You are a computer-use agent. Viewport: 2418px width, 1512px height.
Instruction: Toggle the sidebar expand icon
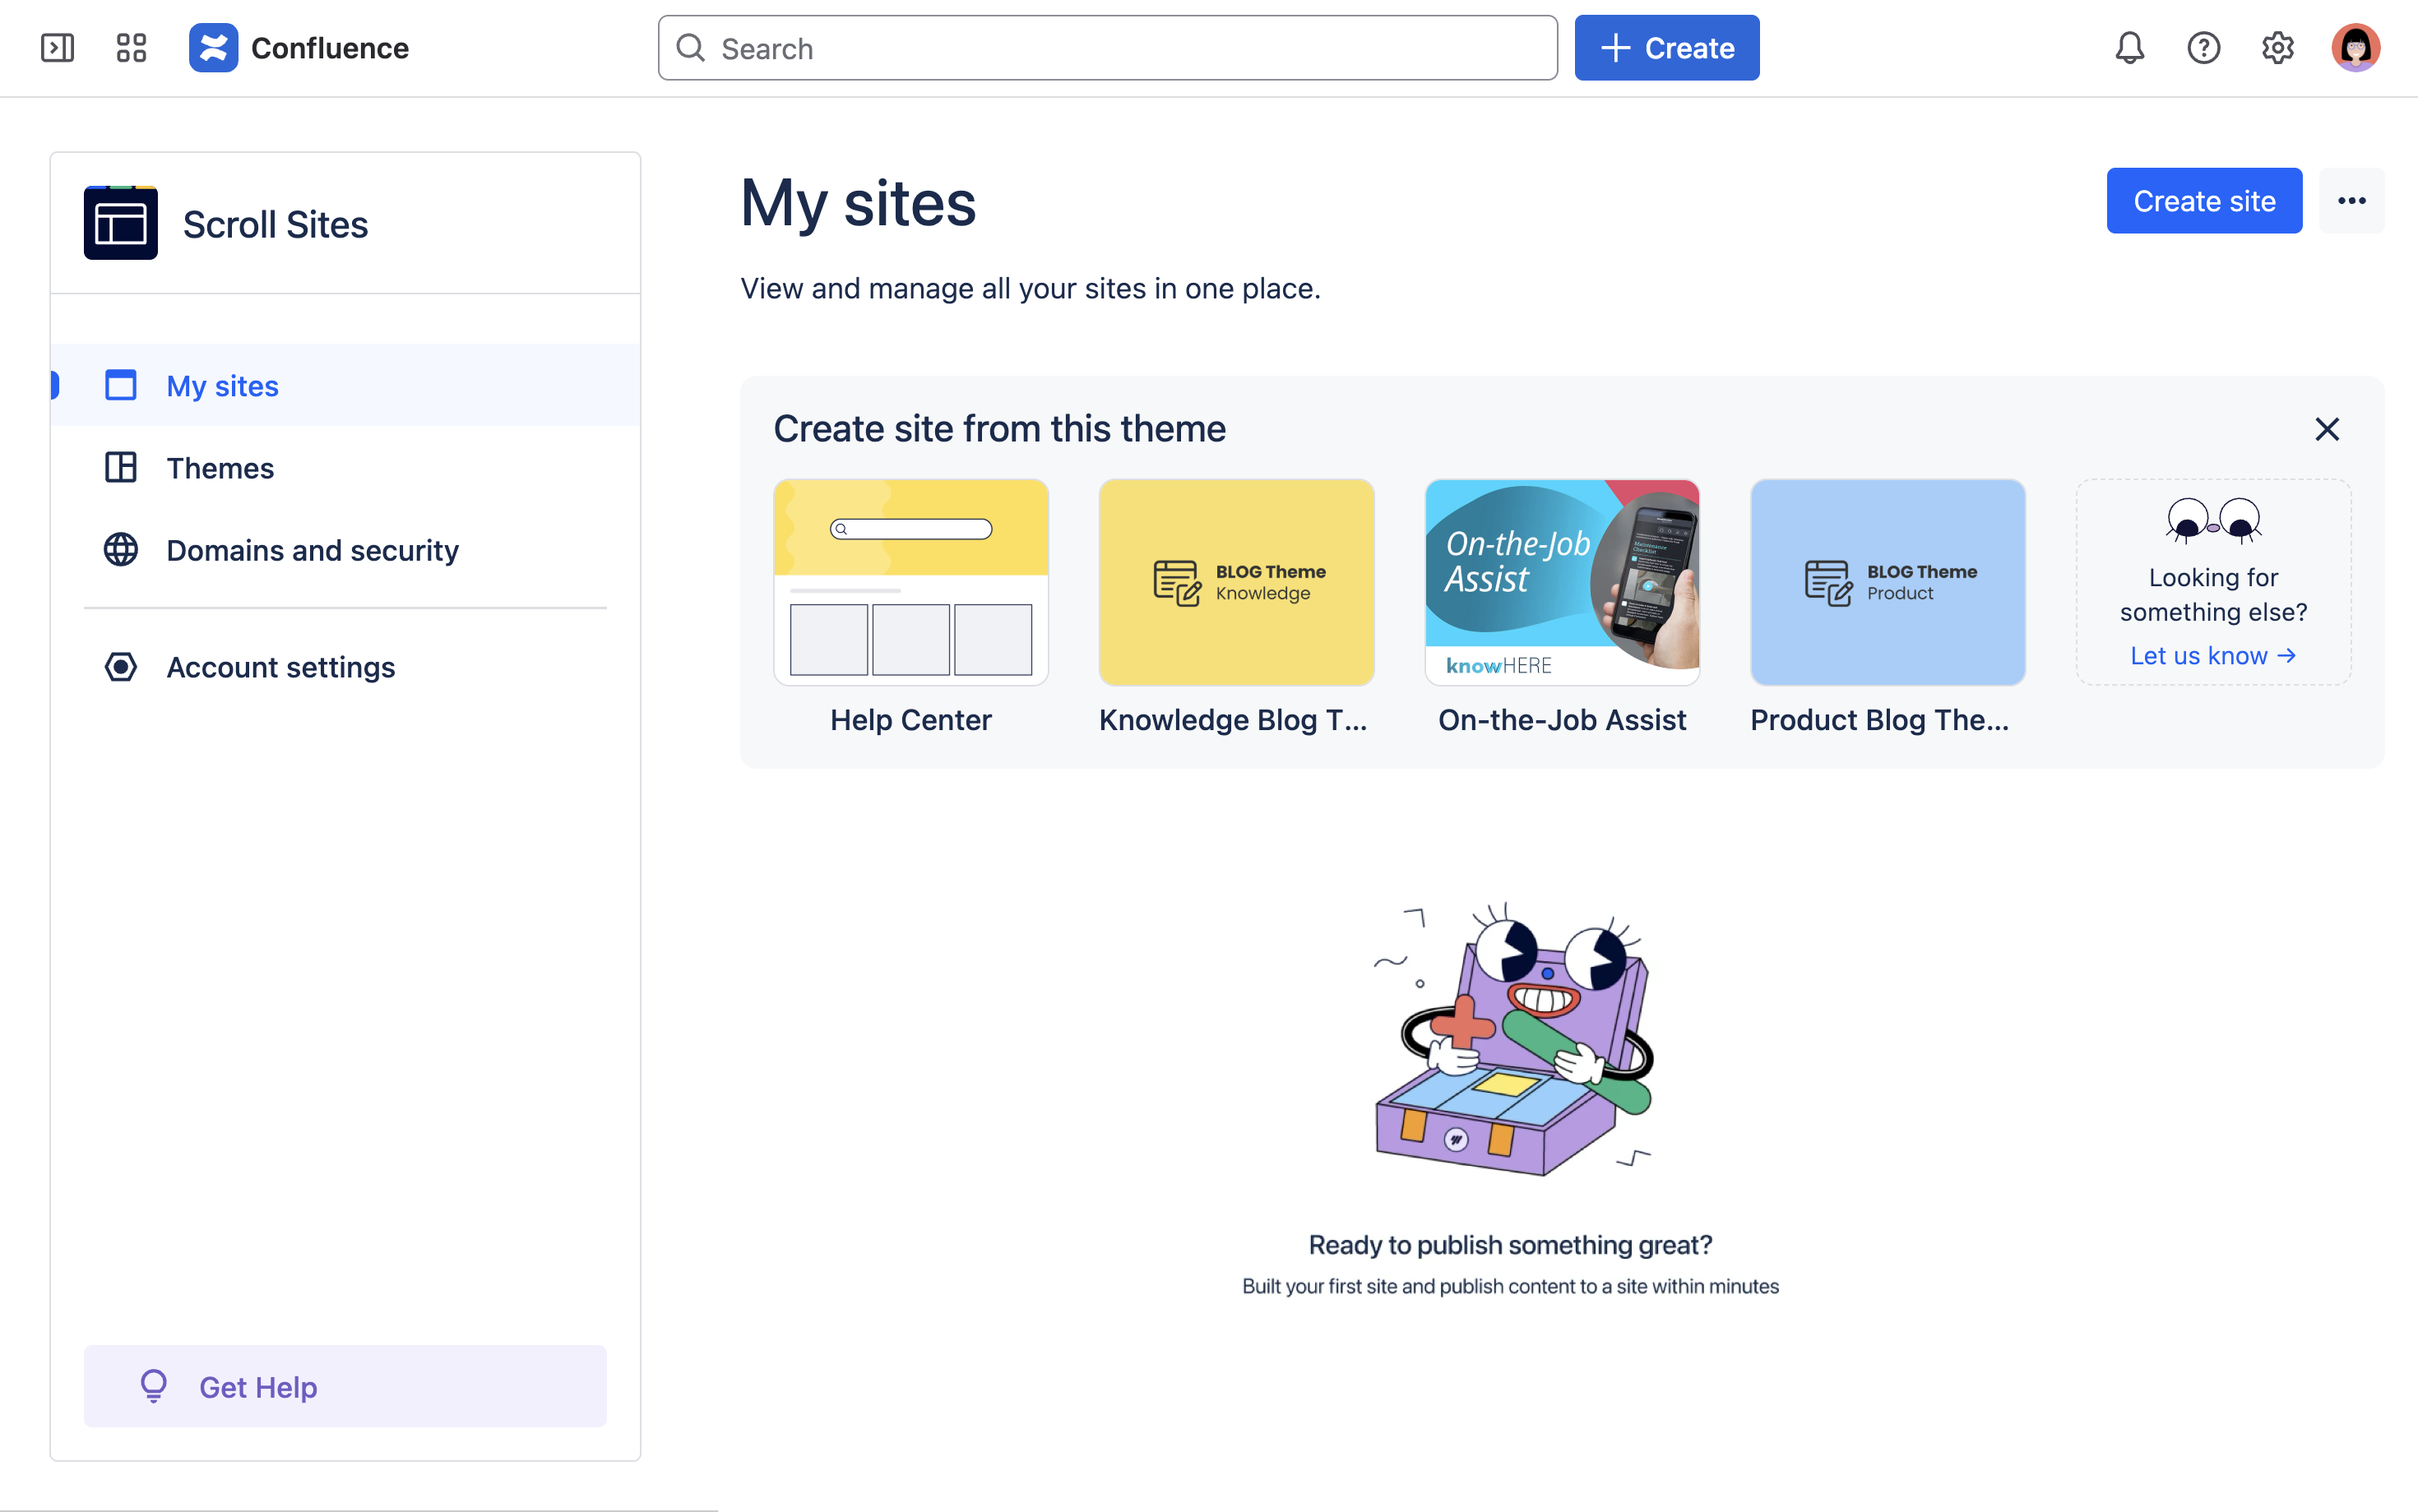click(57, 48)
